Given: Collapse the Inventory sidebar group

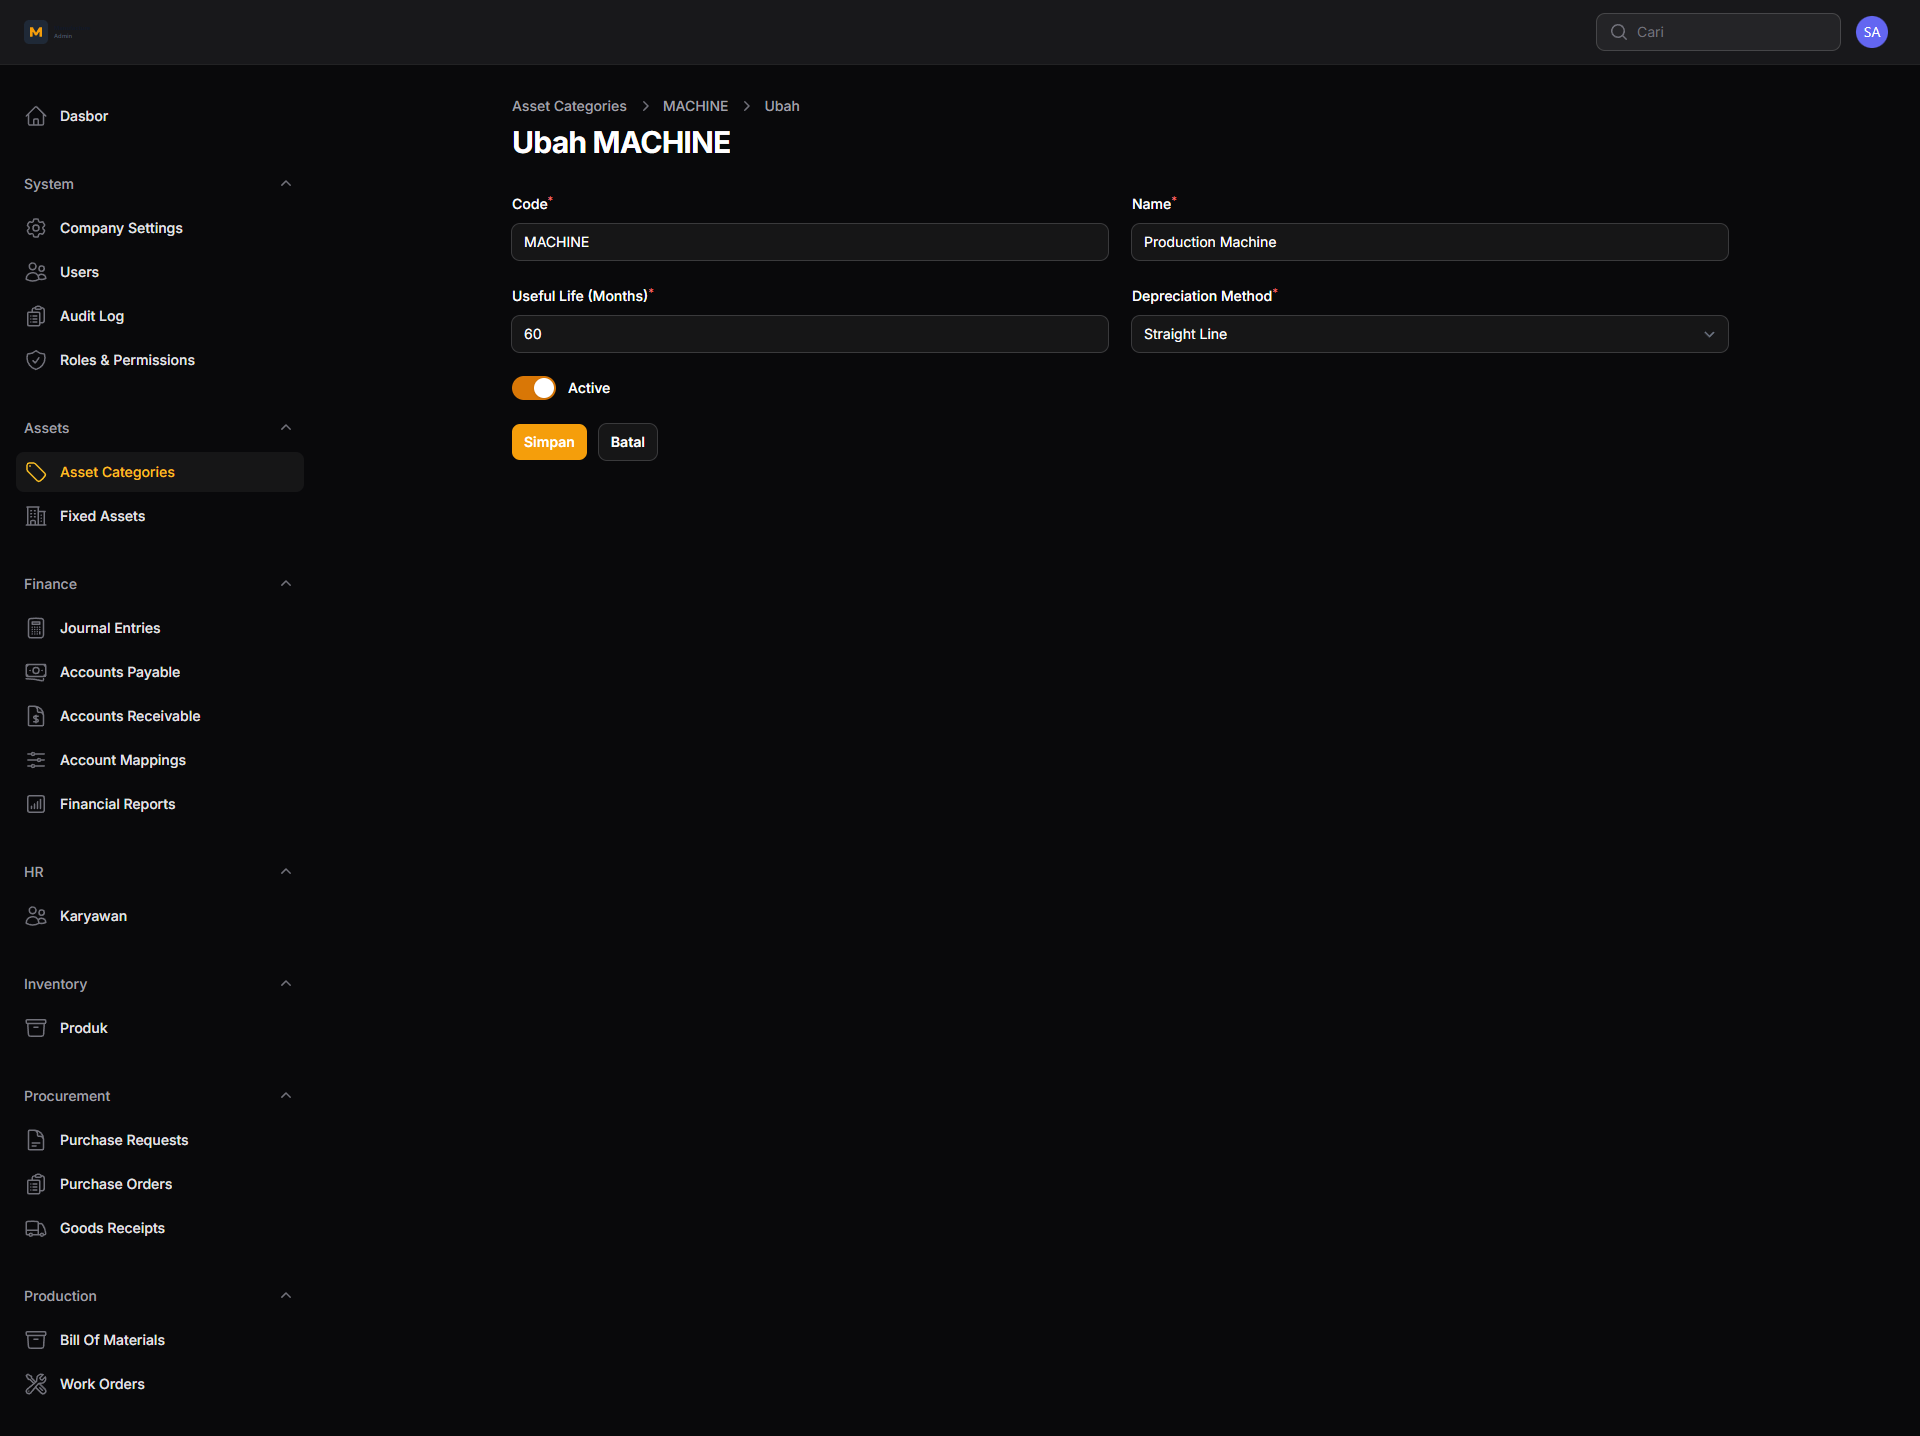Looking at the screenshot, I should (x=286, y=984).
